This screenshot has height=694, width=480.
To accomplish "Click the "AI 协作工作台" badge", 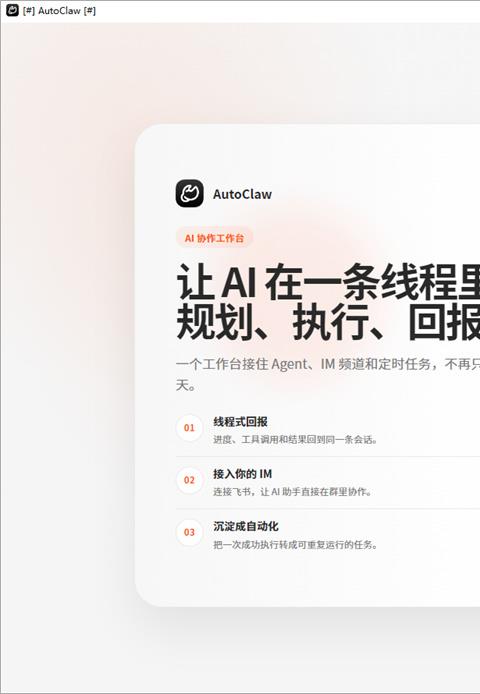I will (x=214, y=238).
